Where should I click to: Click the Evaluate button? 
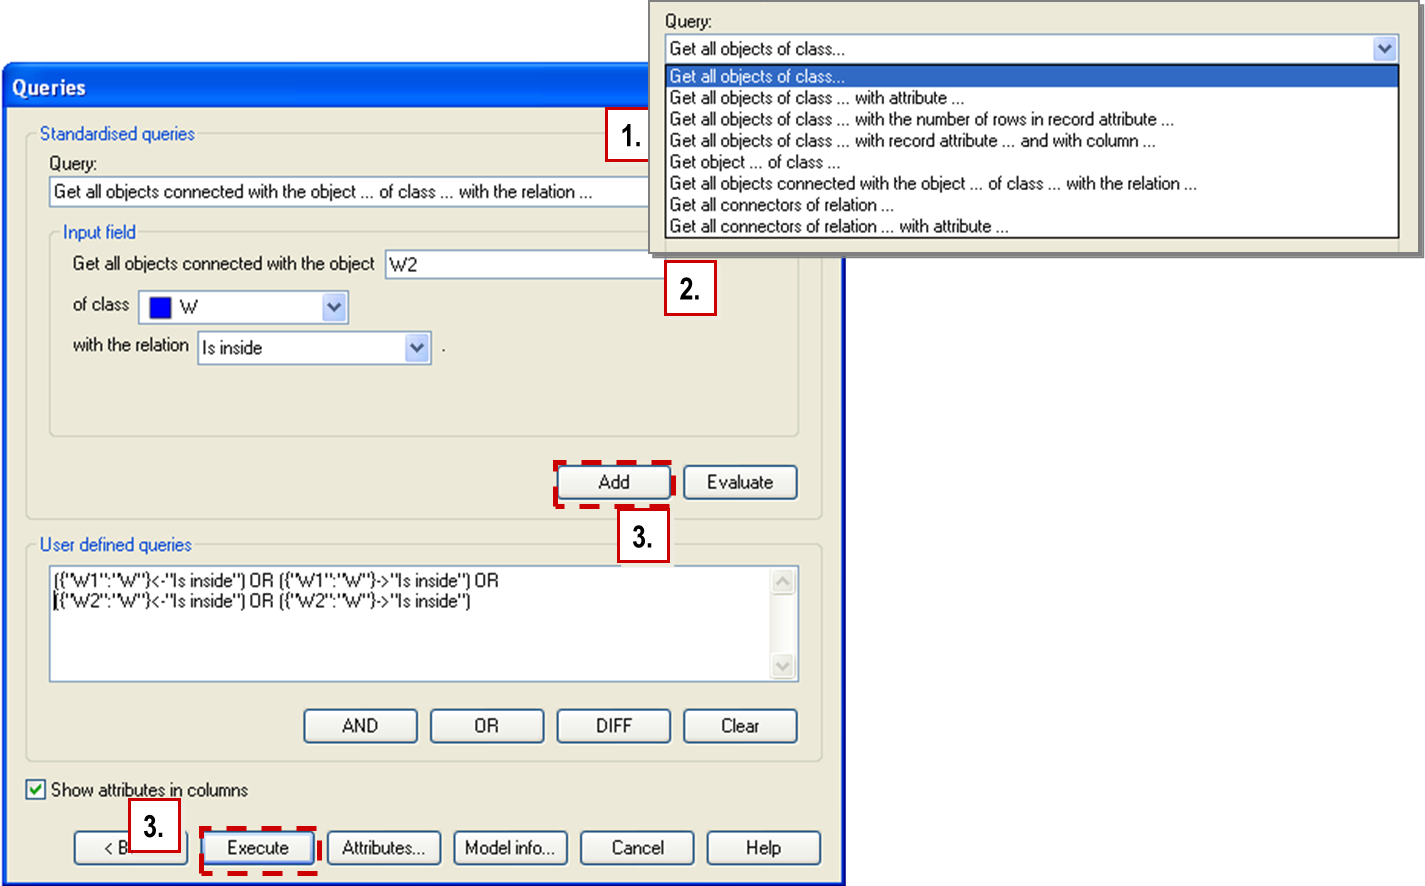(740, 482)
